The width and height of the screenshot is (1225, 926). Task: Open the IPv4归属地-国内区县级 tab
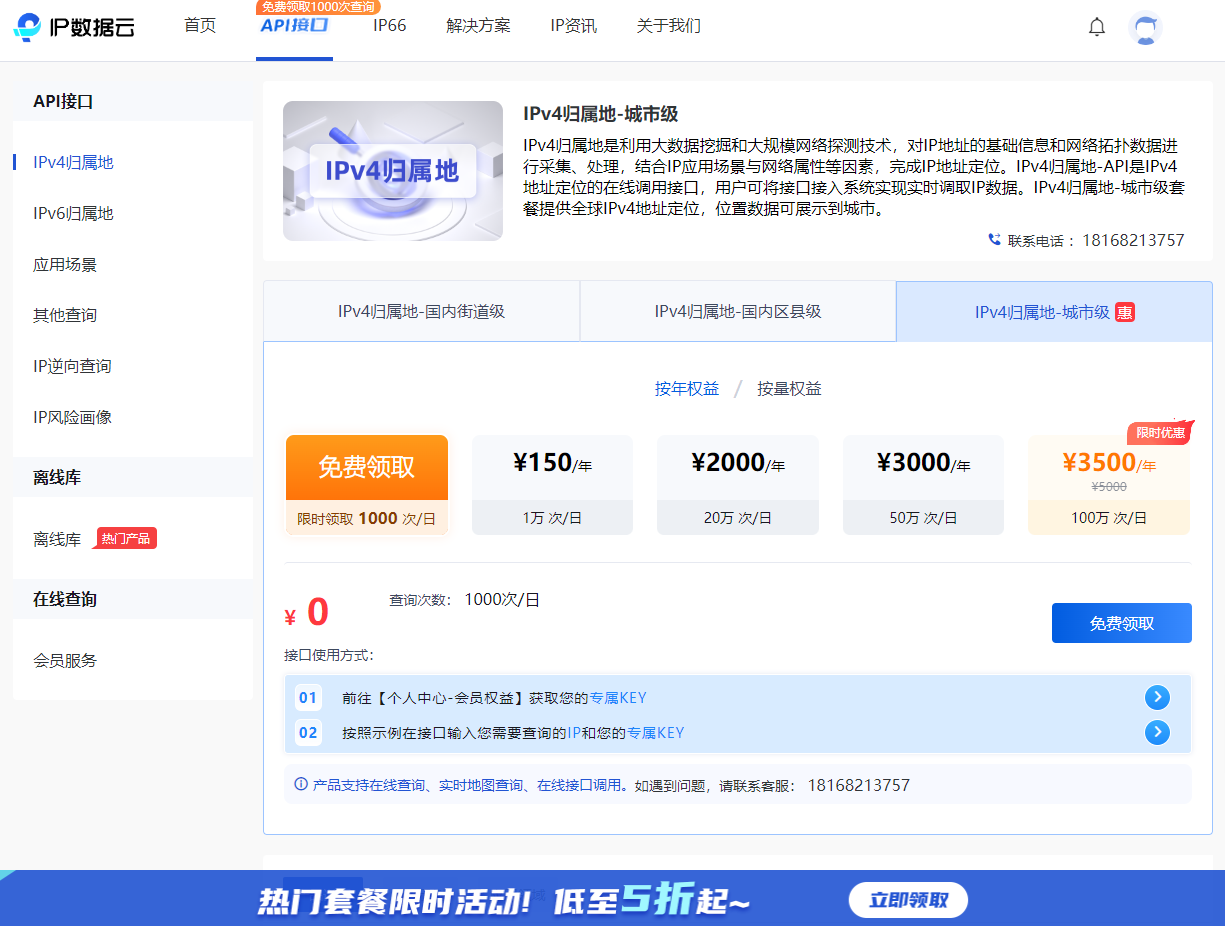[x=738, y=311]
